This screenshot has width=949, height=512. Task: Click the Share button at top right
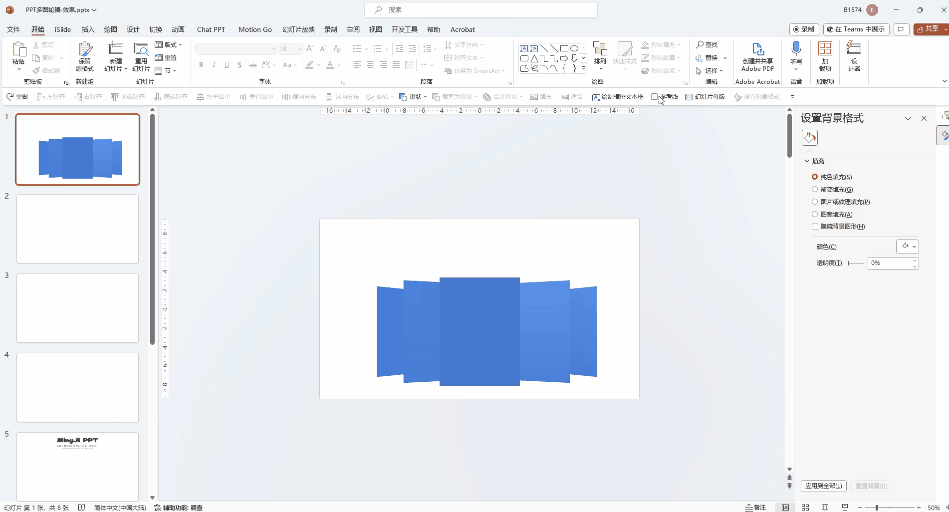[931, 29]
